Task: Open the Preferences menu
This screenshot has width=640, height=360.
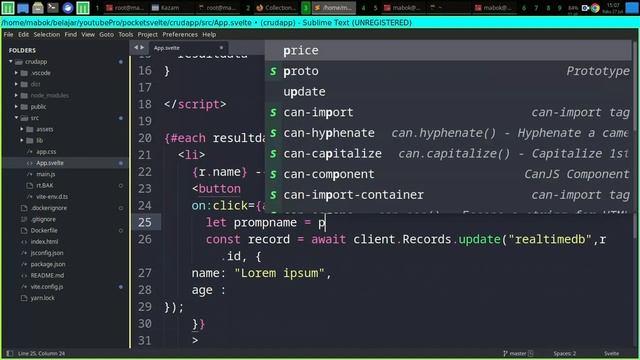Action: [180, 35]
